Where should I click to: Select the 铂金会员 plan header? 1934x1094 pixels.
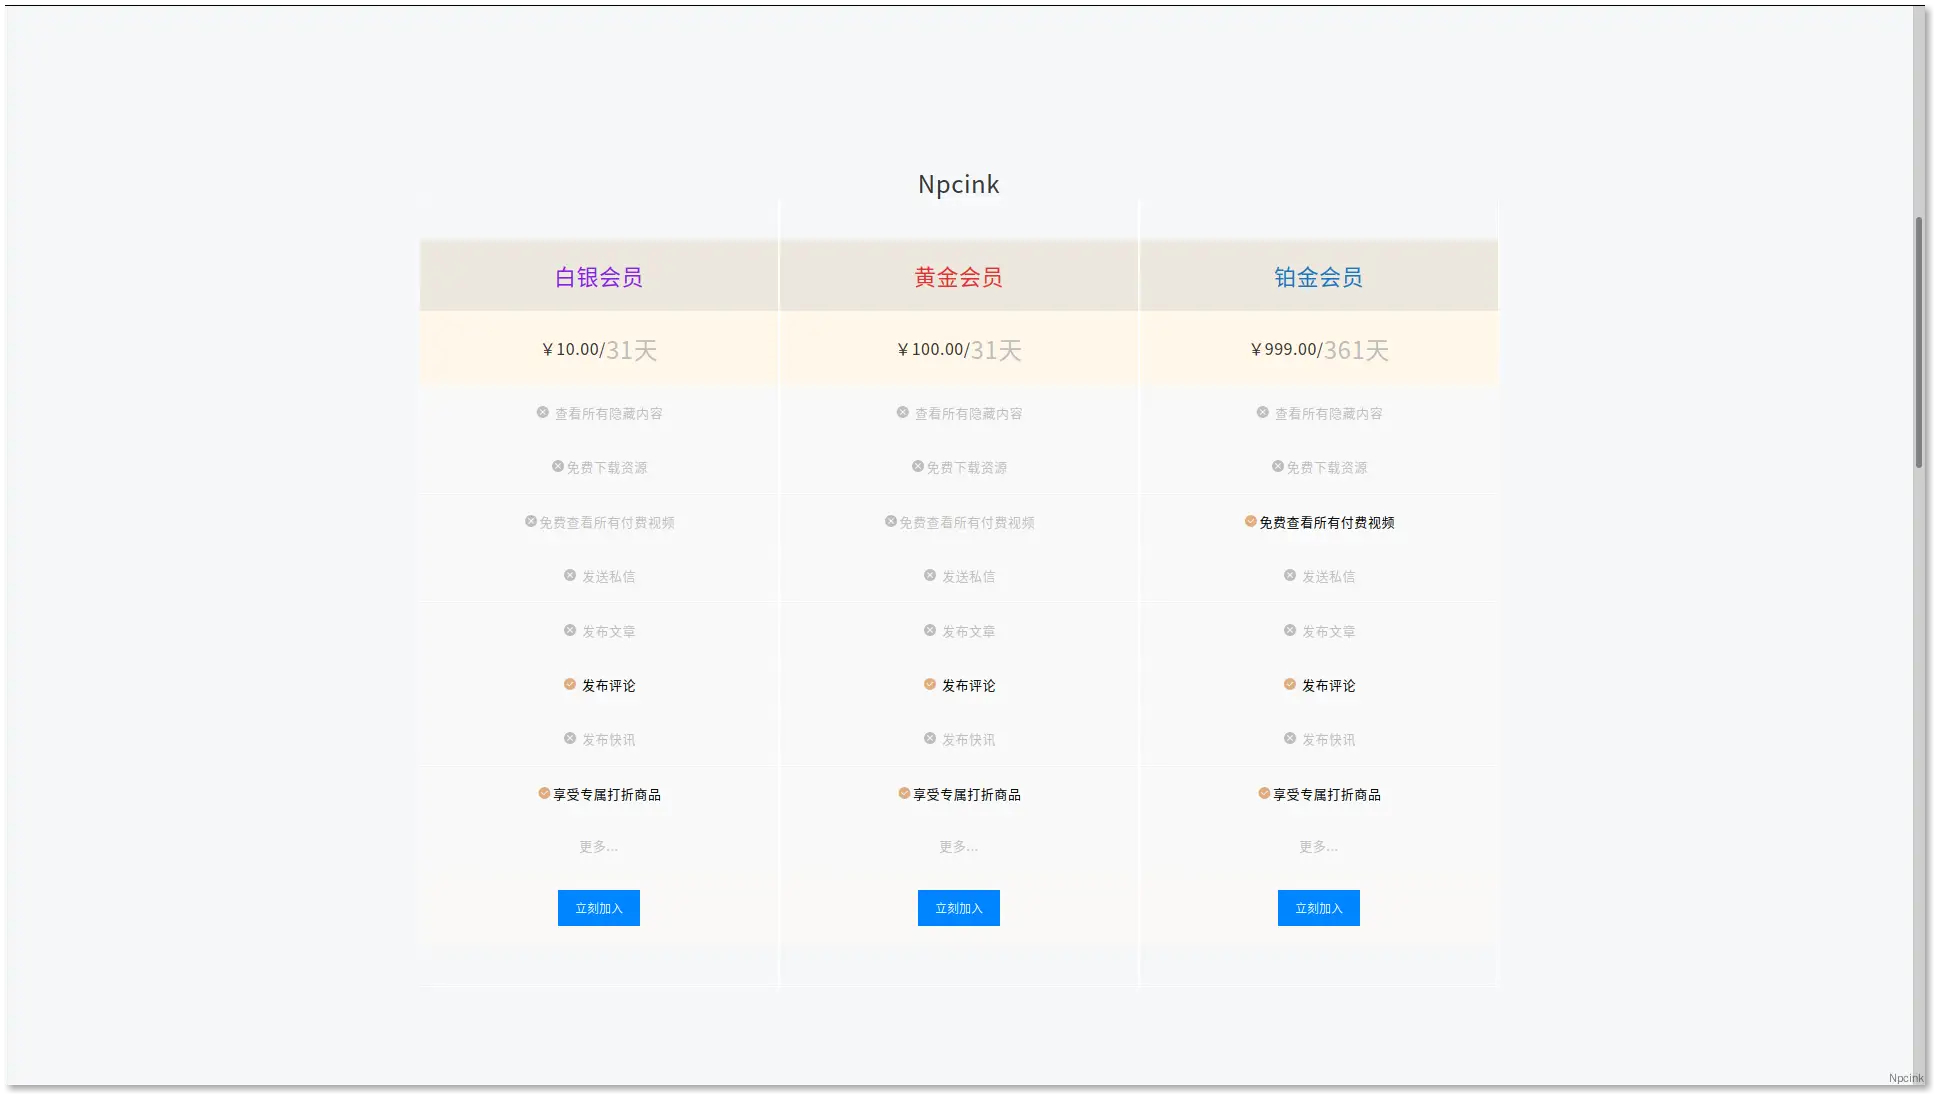point(1318,277)
